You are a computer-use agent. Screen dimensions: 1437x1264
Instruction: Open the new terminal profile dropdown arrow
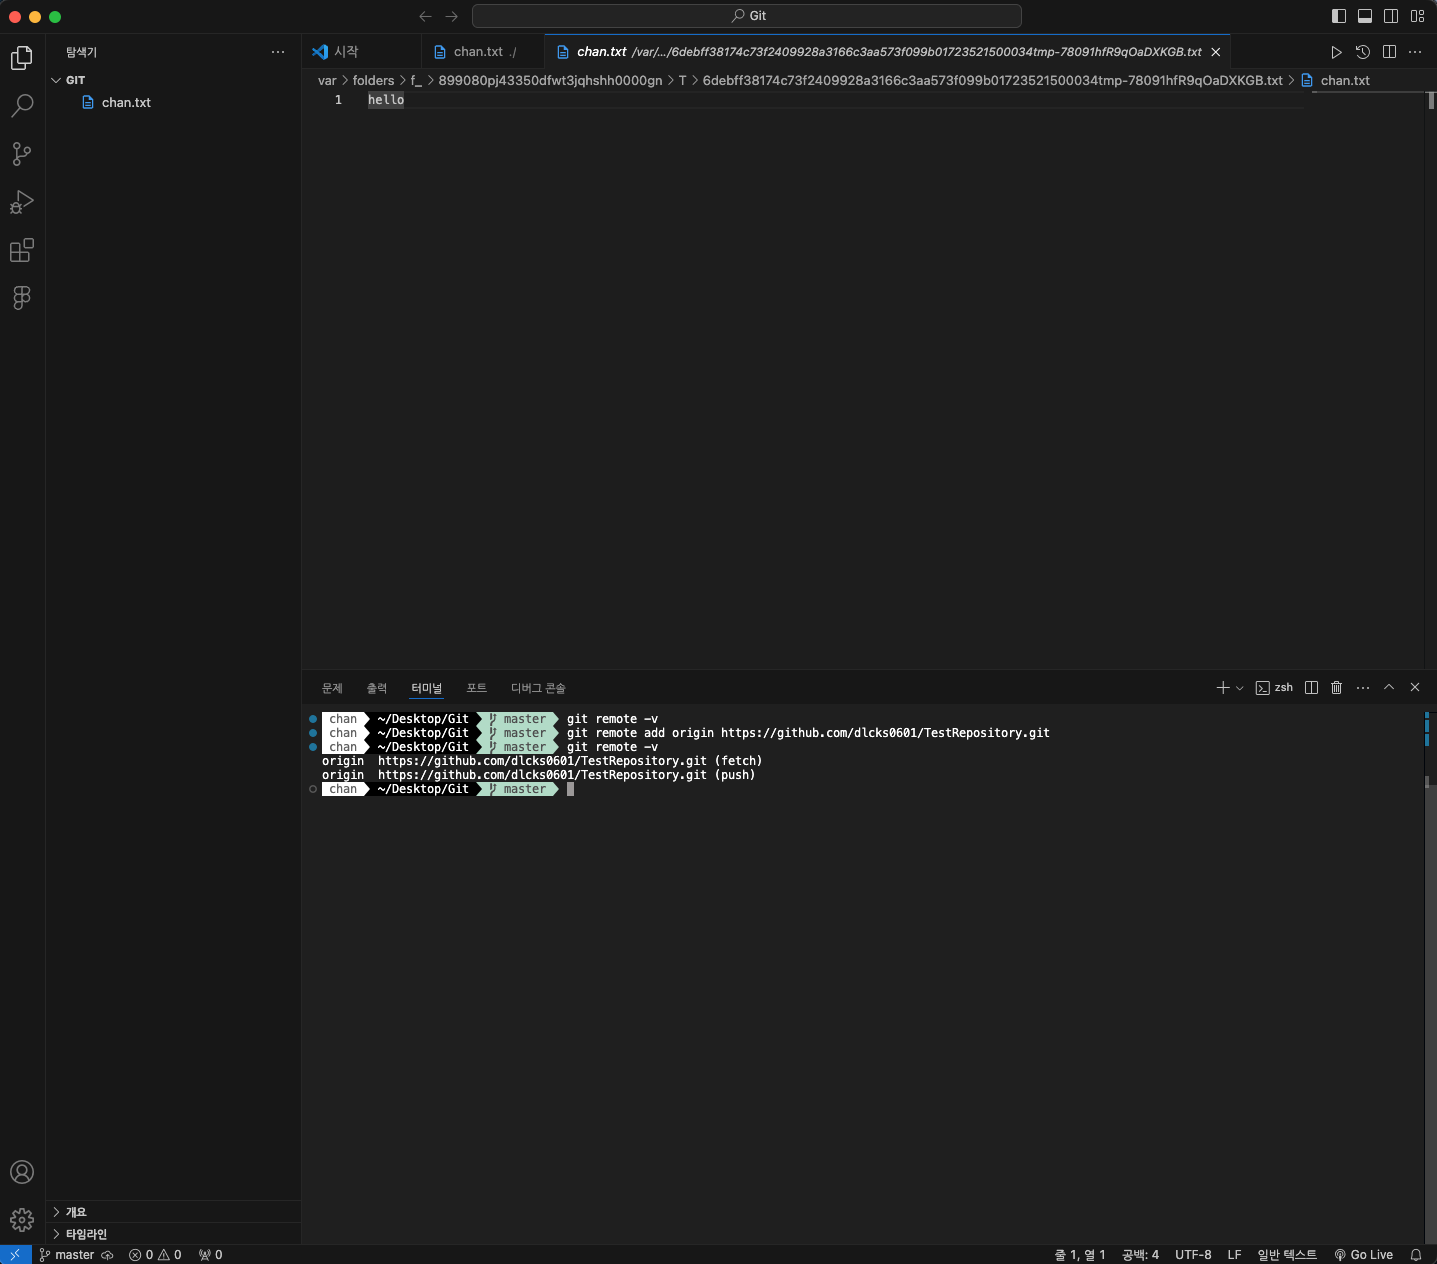tap(1240, 688)
